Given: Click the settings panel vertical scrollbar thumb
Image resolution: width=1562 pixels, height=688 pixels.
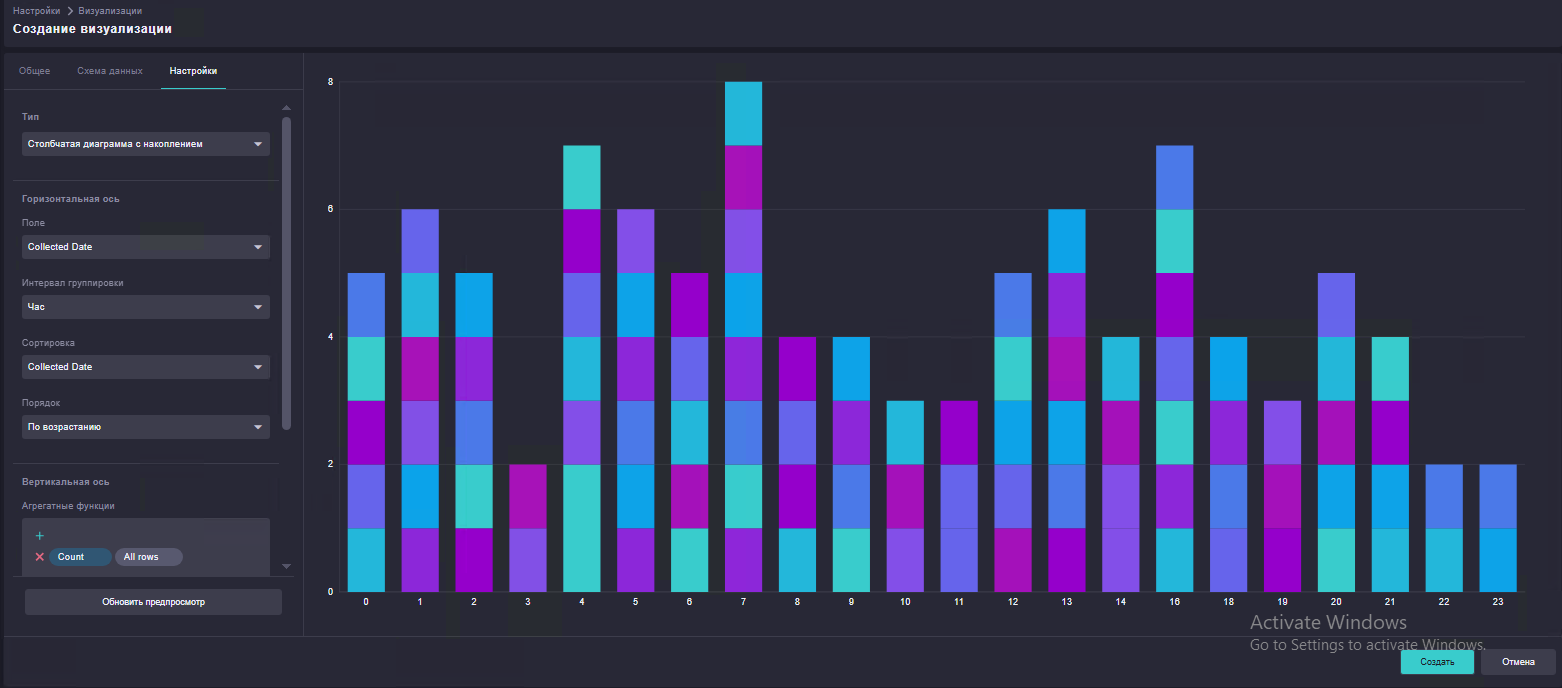Looking at the screenshot, I should [x=286, y=273].
